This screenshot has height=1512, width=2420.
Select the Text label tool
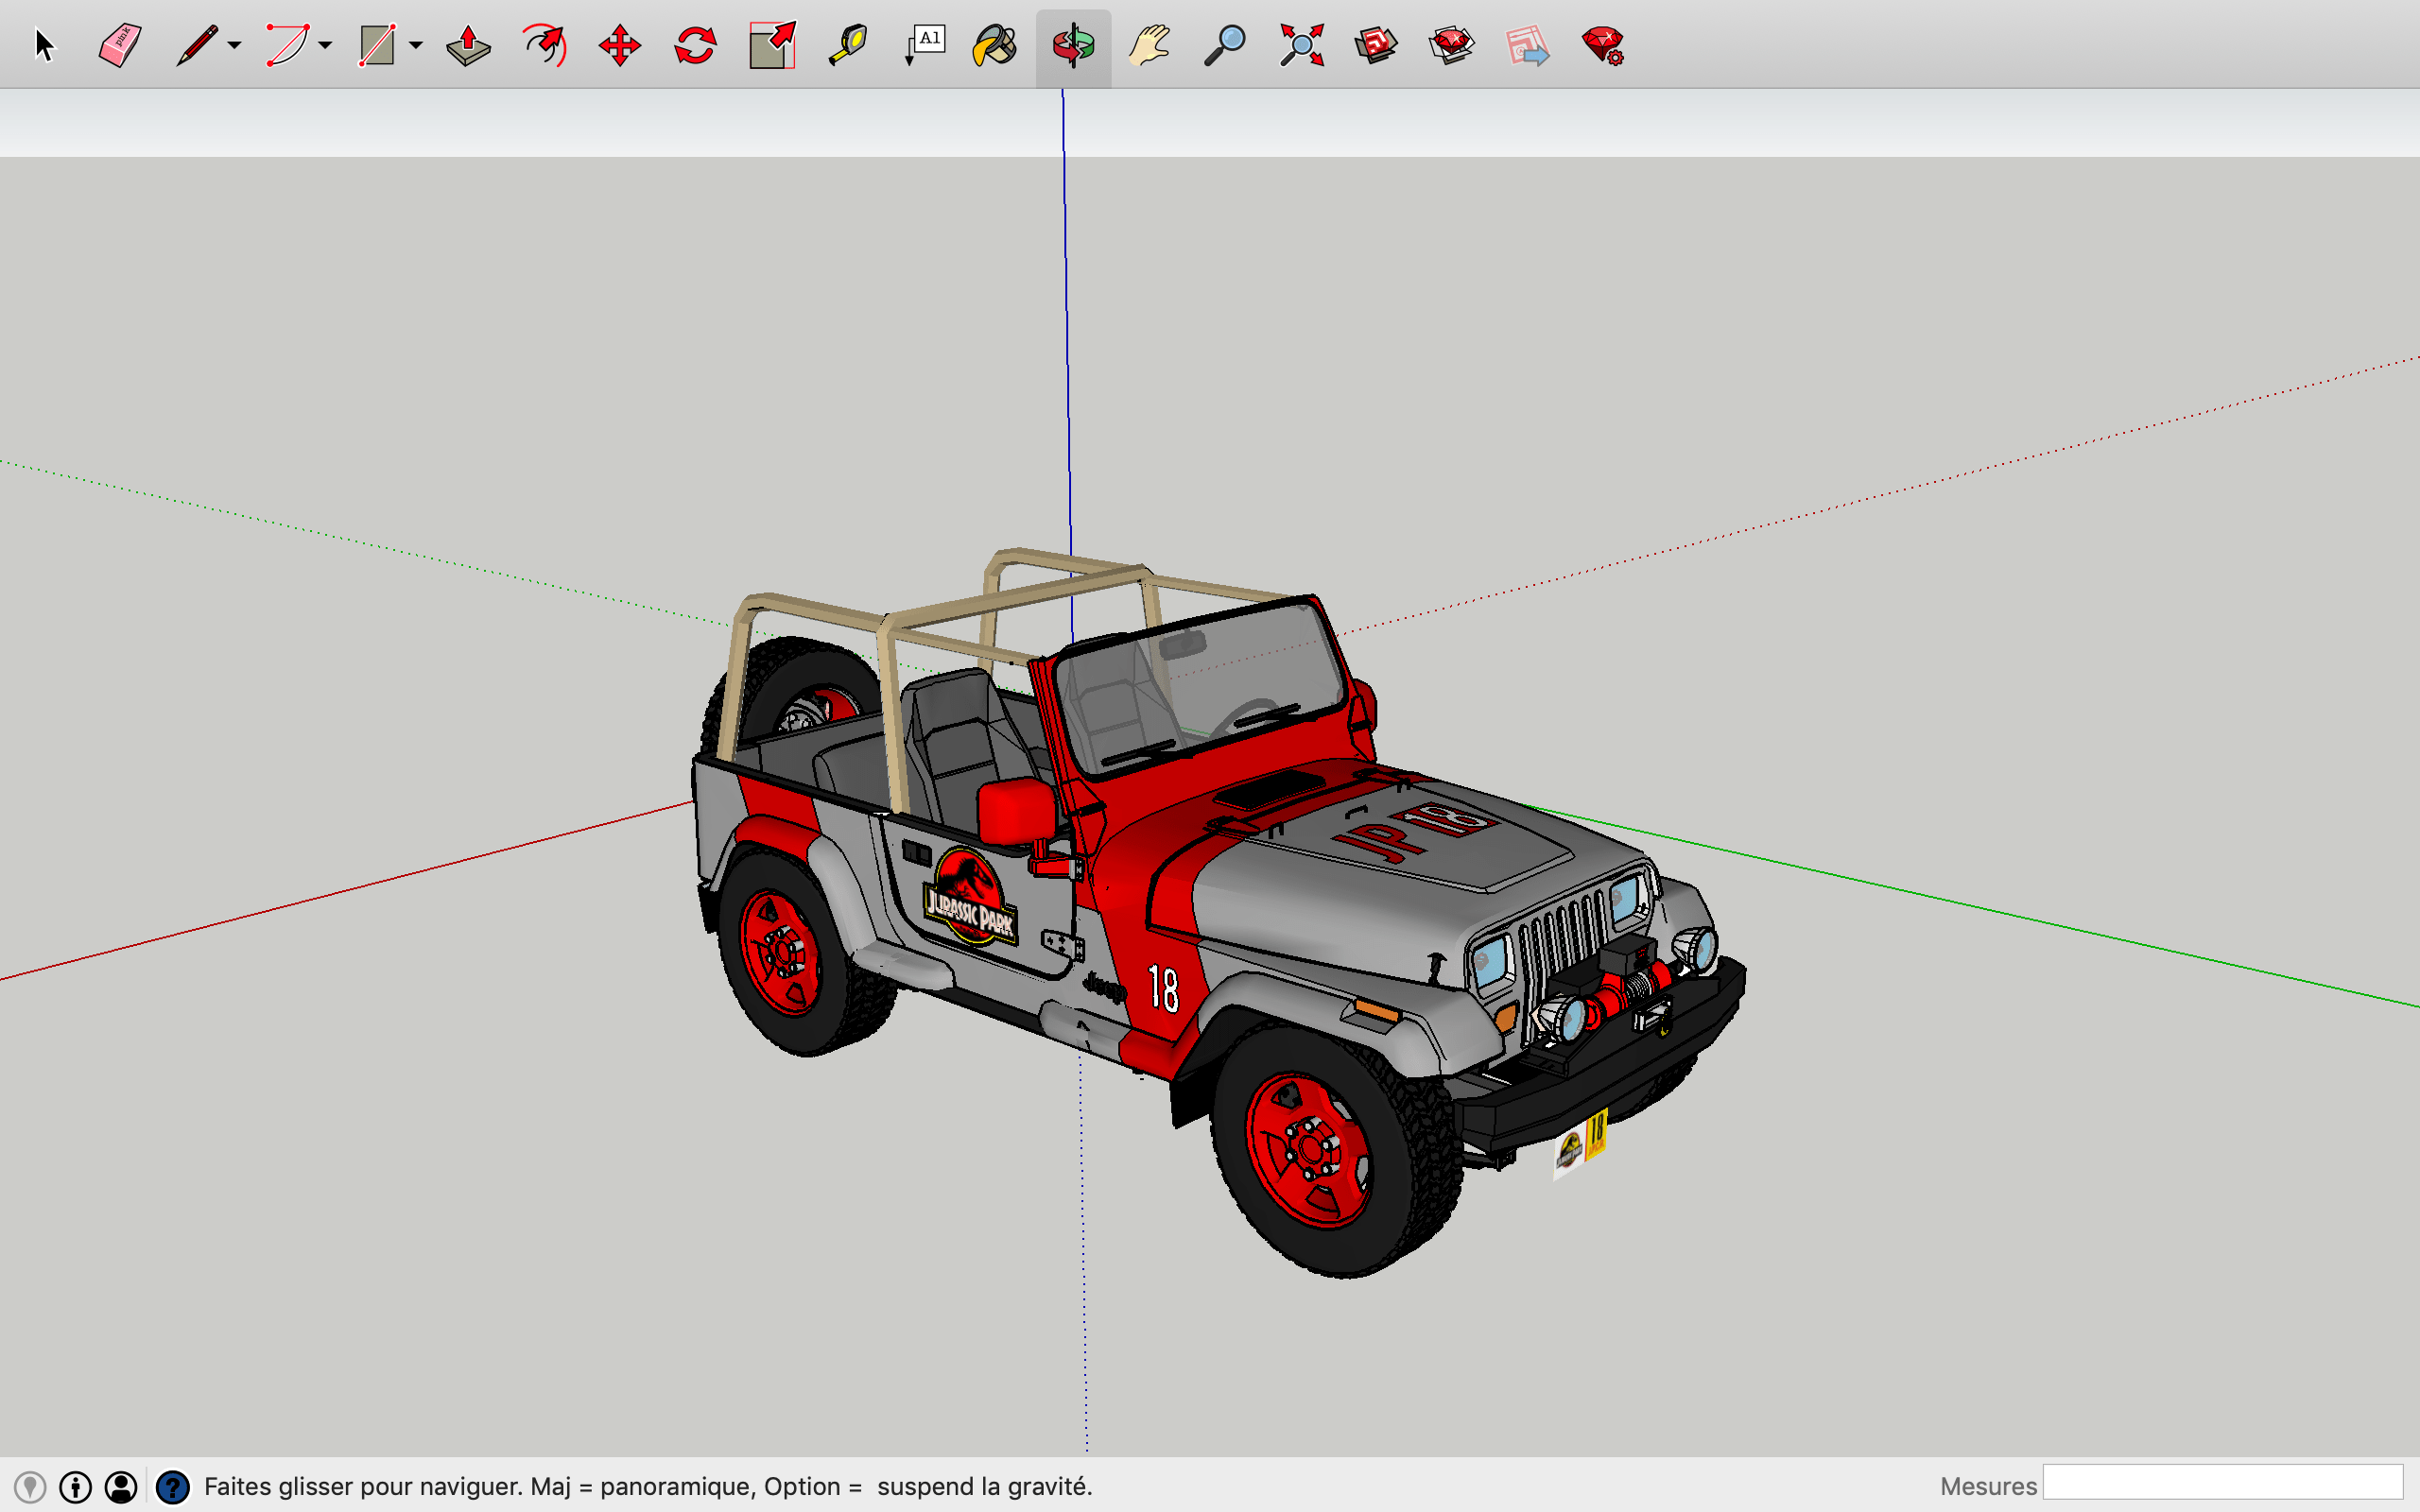[925, 46]
